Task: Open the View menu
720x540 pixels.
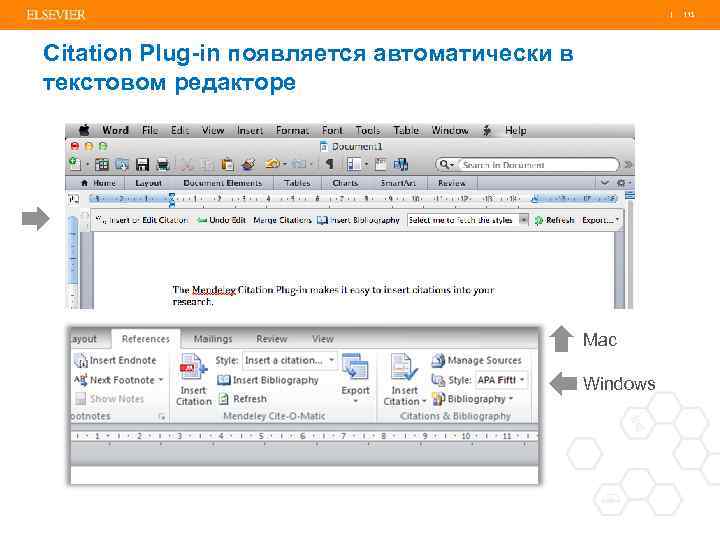Action: point(213,130)
